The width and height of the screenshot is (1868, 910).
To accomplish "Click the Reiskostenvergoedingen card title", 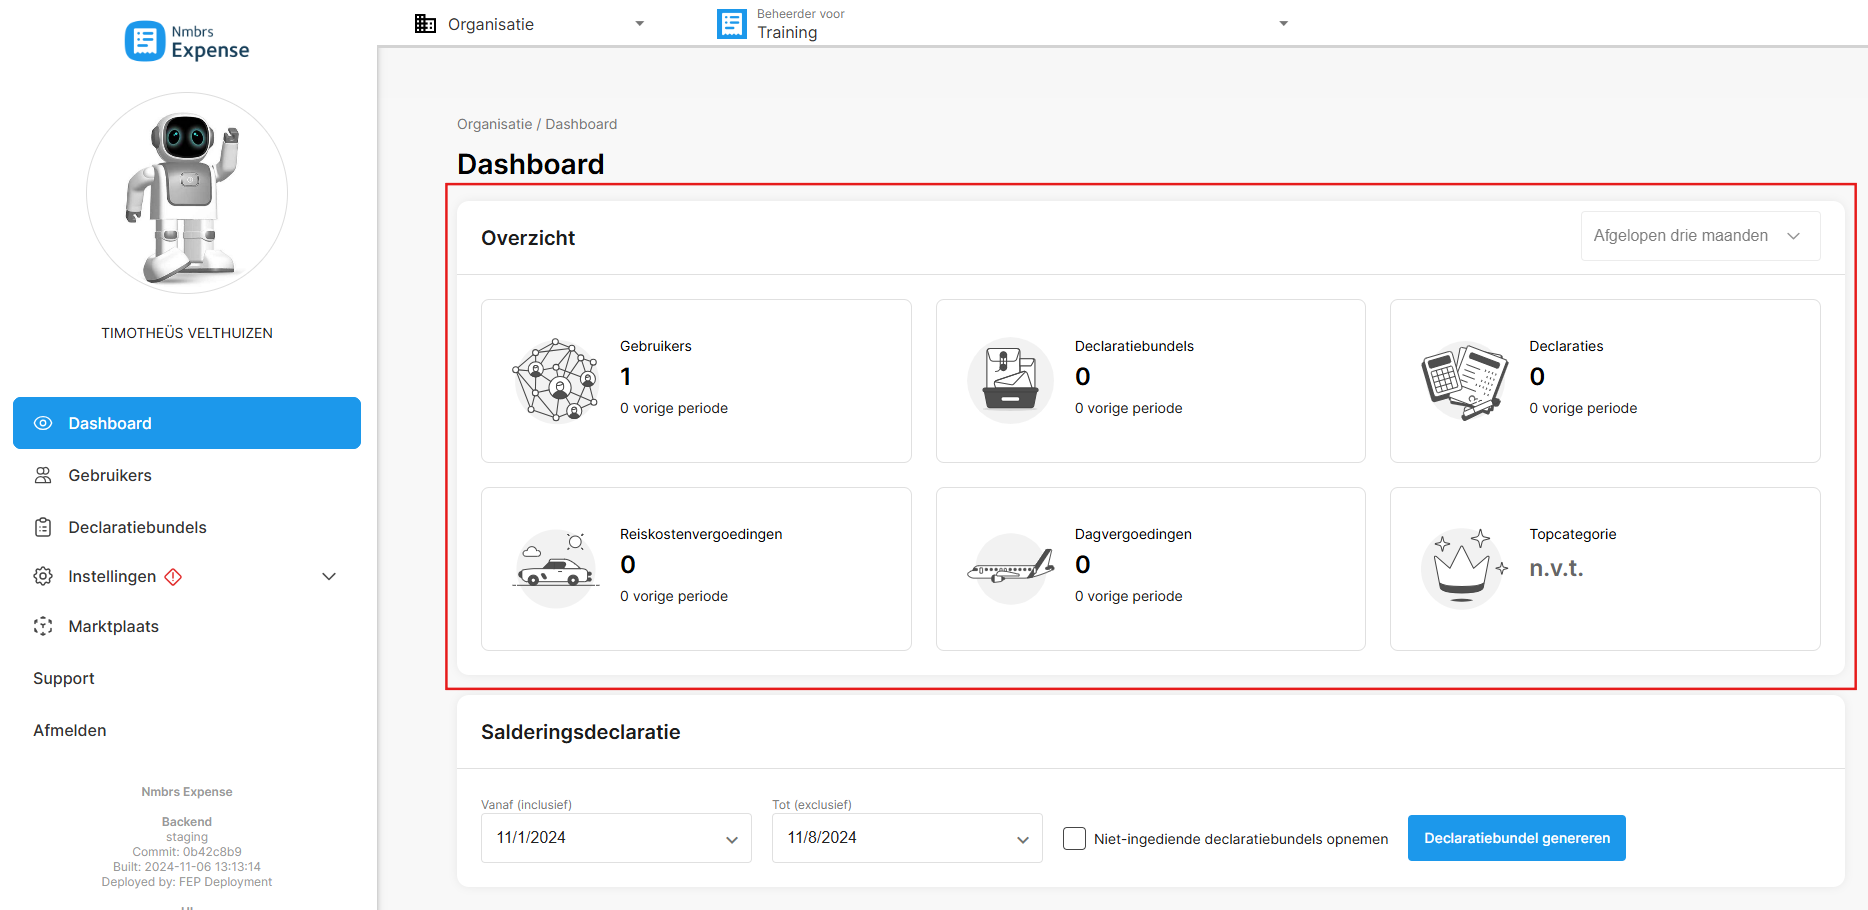I will click(701, 534).
